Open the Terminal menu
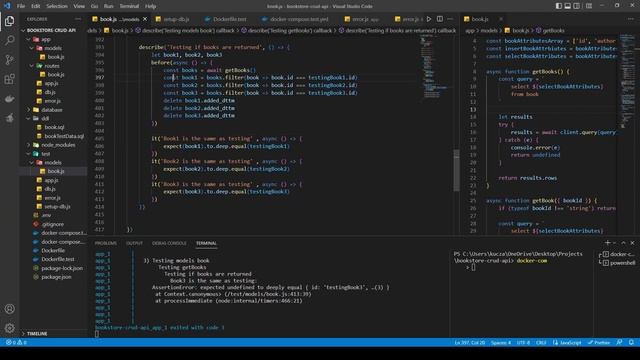The width and height of the screenshot is (640, 360). [x=129, y=6]
